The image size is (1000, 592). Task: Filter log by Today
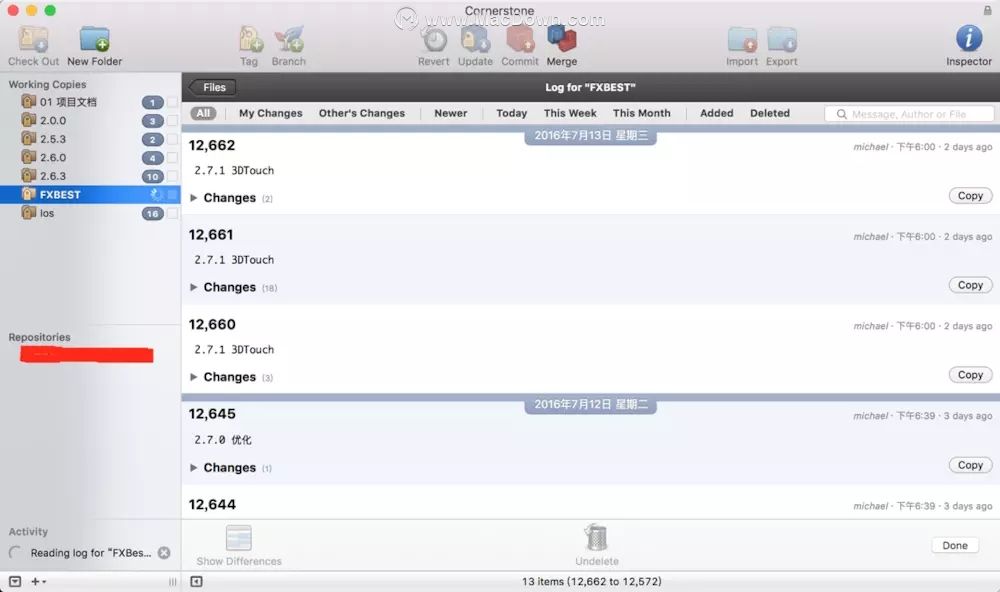point(511,113)
